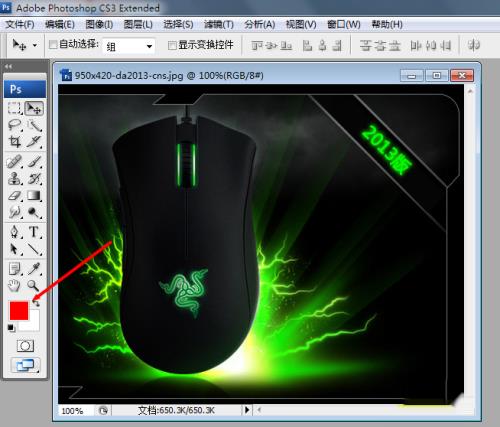The width and height of the screenshot is (500, 427).
Task: Select the Eraser tool
Action: (x=14, y=195)
